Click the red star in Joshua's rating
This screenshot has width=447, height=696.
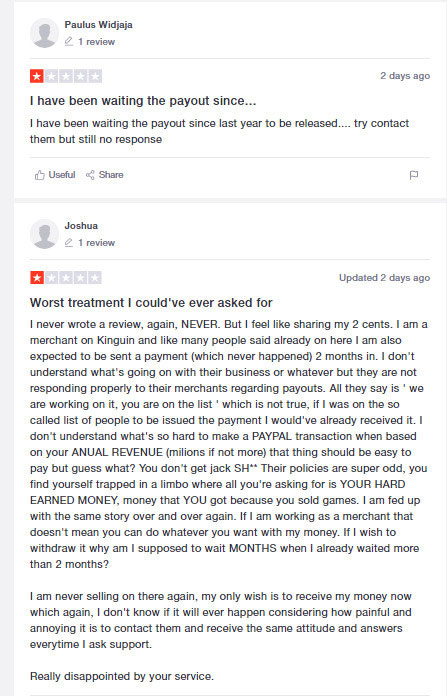(37, 278)
